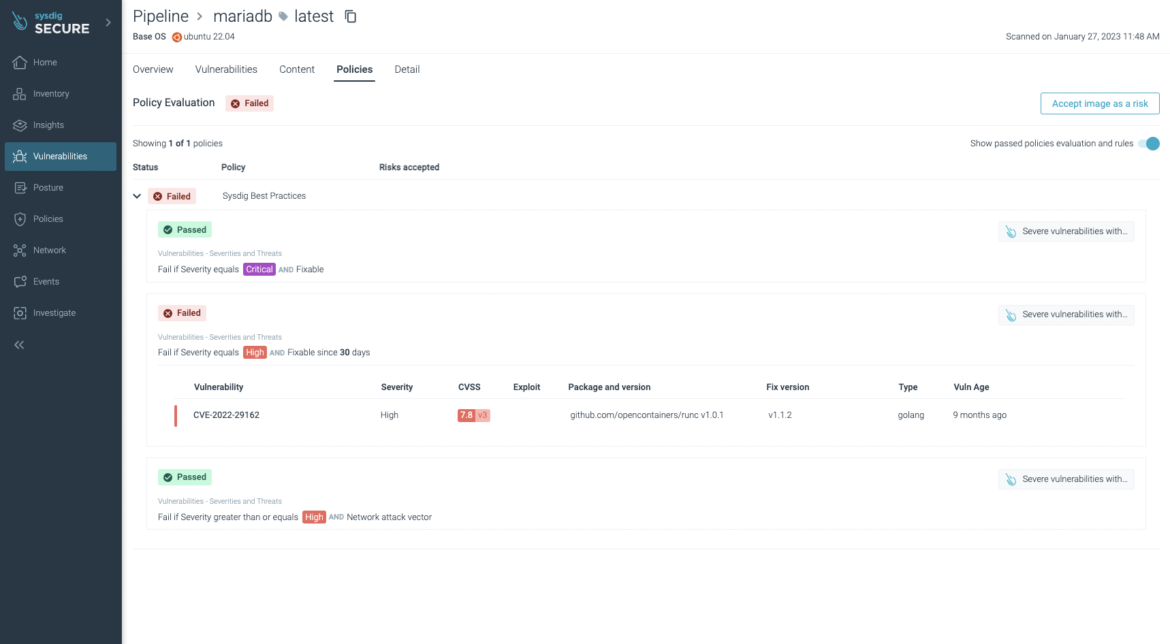
Task: Click Pipeline breadcrumb link
Action: (x=160, y=16)
